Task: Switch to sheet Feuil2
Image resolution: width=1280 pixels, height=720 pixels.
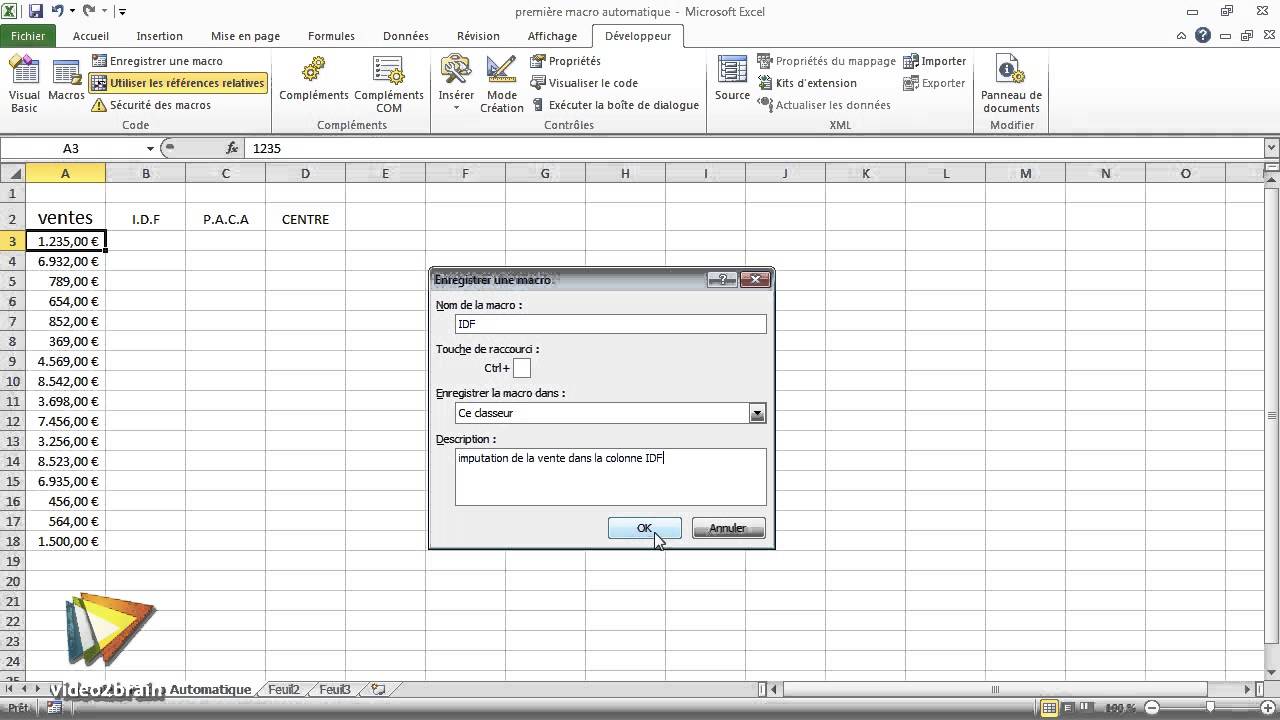Action: click(284, 689)
